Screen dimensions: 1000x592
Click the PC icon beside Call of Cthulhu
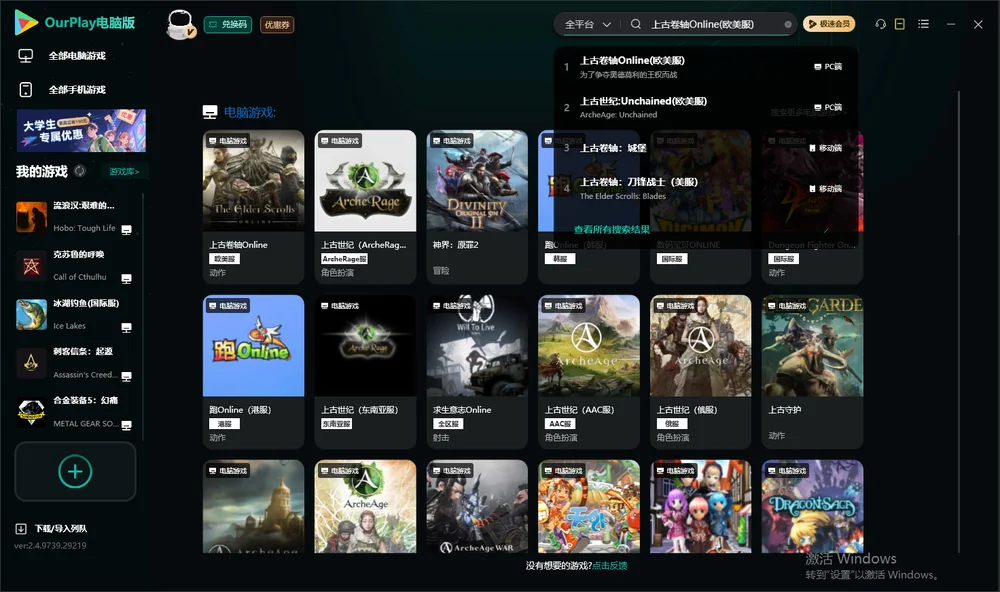126,279
